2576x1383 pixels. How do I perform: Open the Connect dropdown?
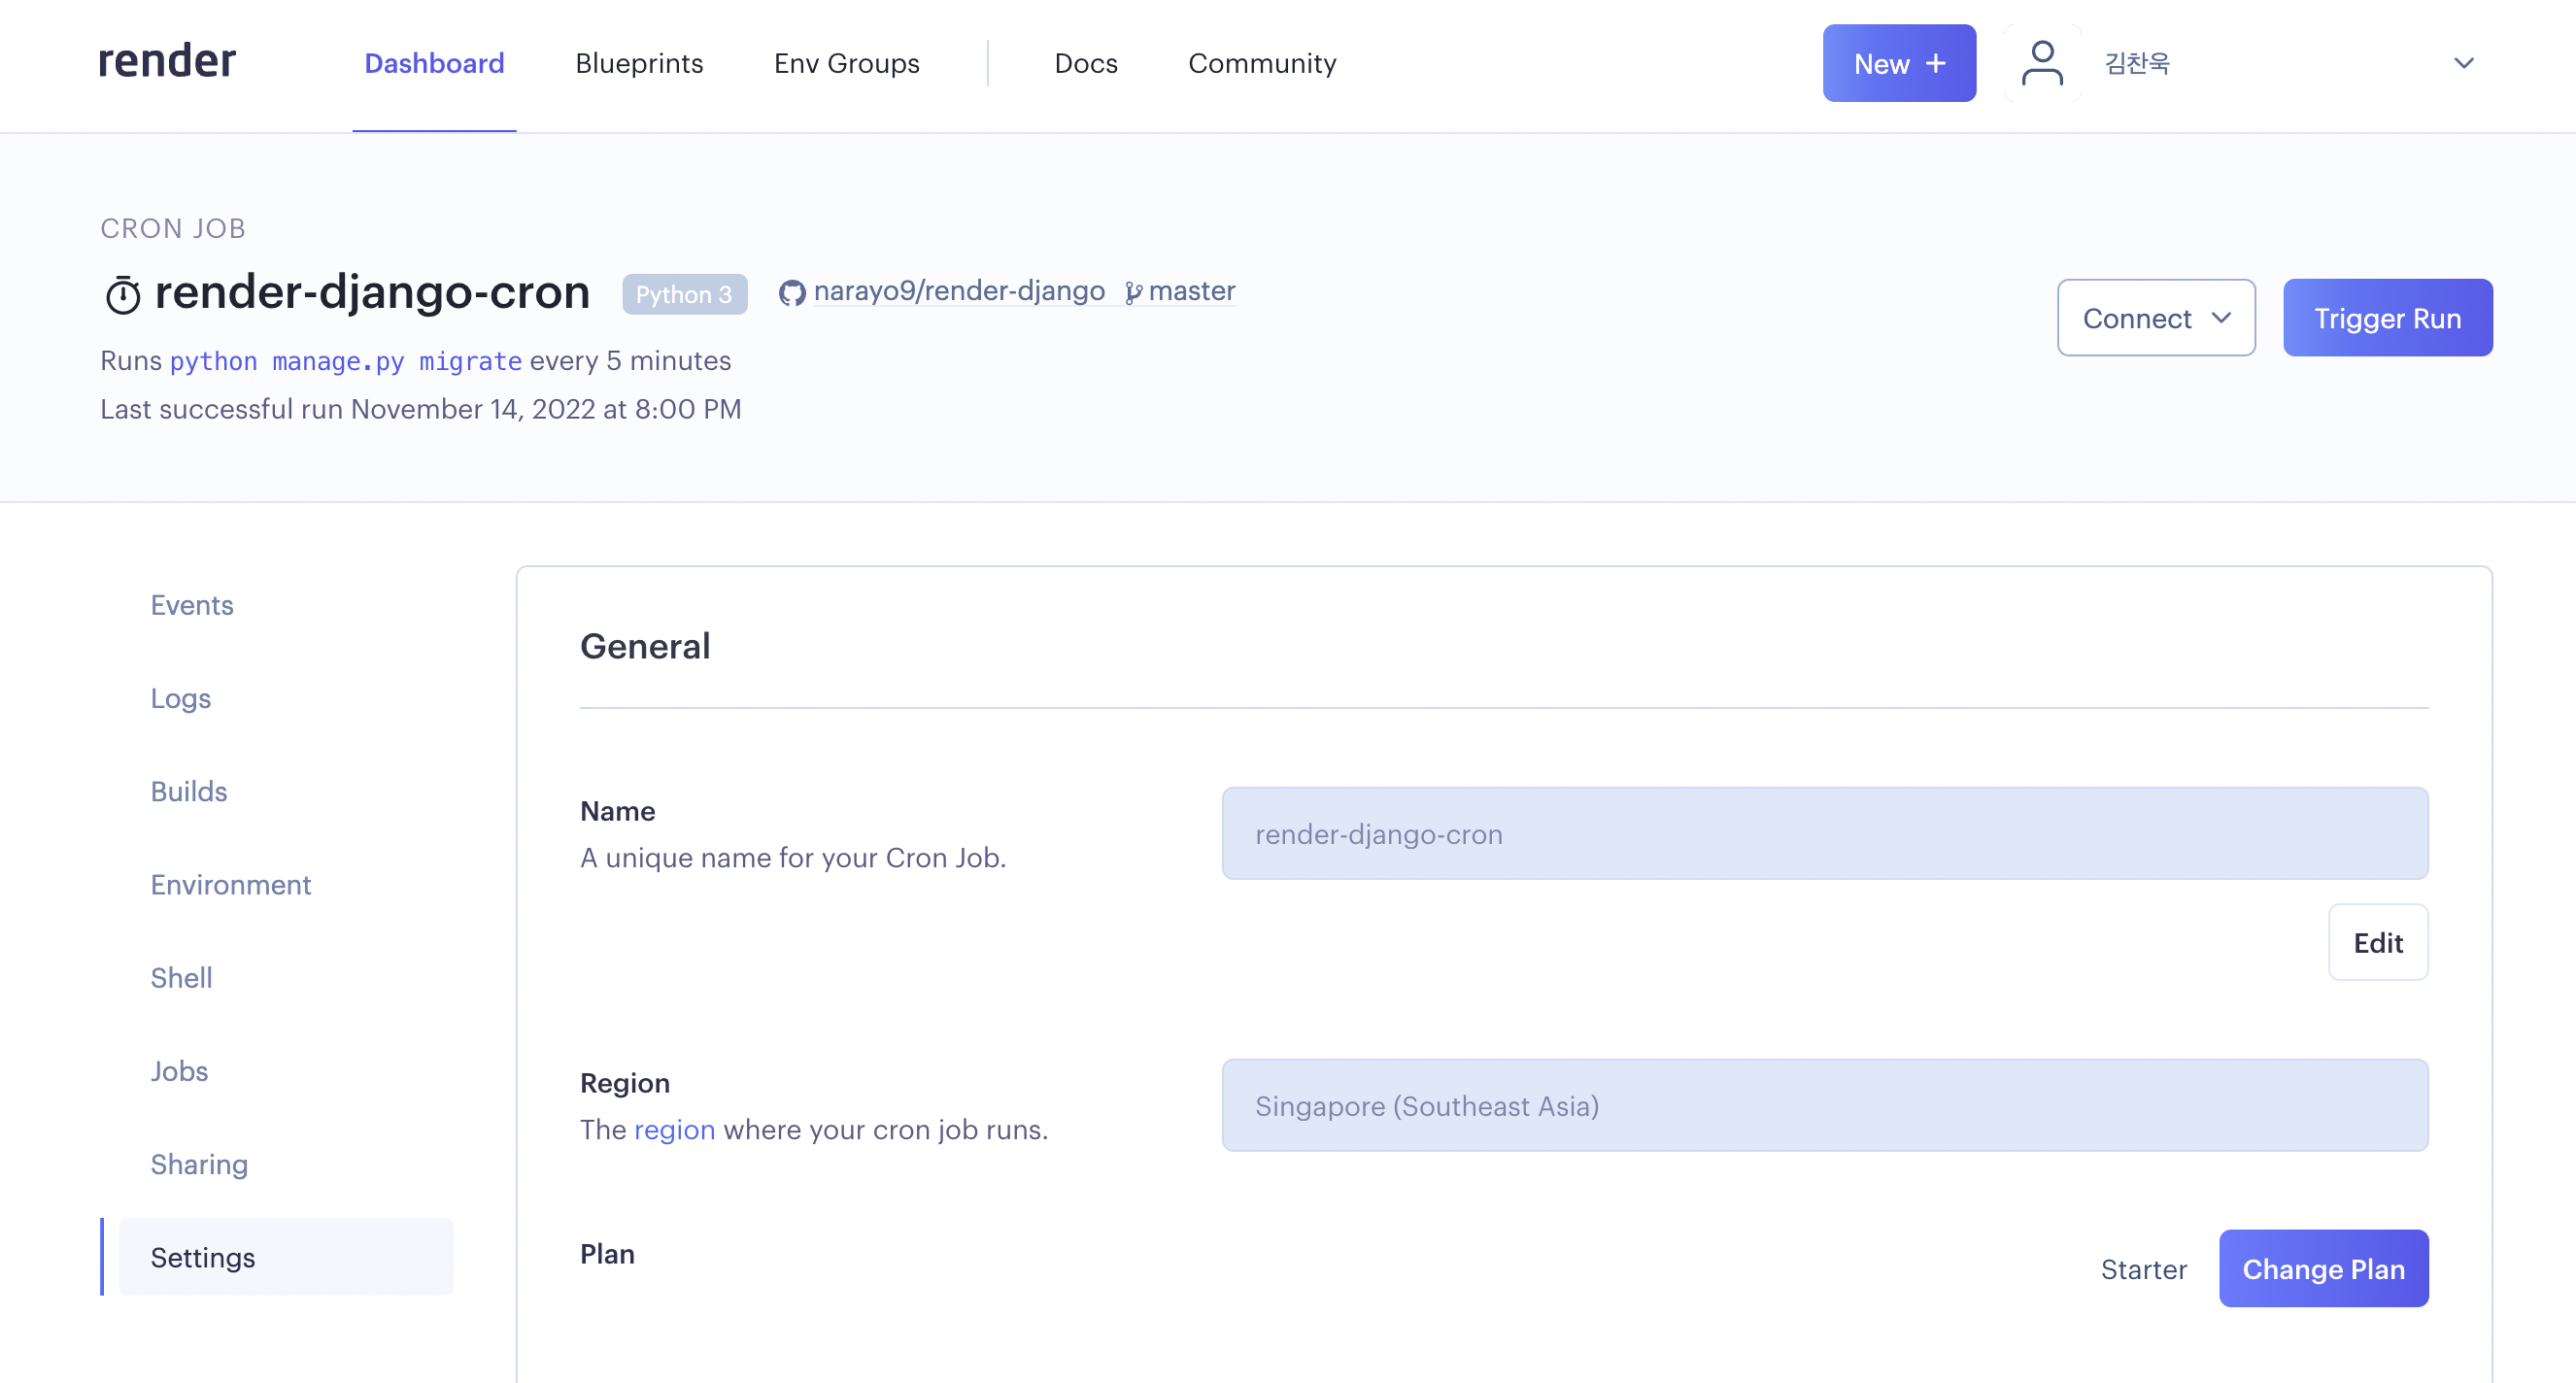(x=2155, y=318)
